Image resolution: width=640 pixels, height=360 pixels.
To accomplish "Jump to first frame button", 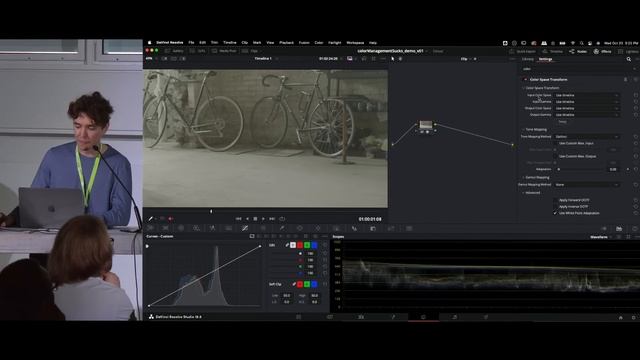I will 238,219.
